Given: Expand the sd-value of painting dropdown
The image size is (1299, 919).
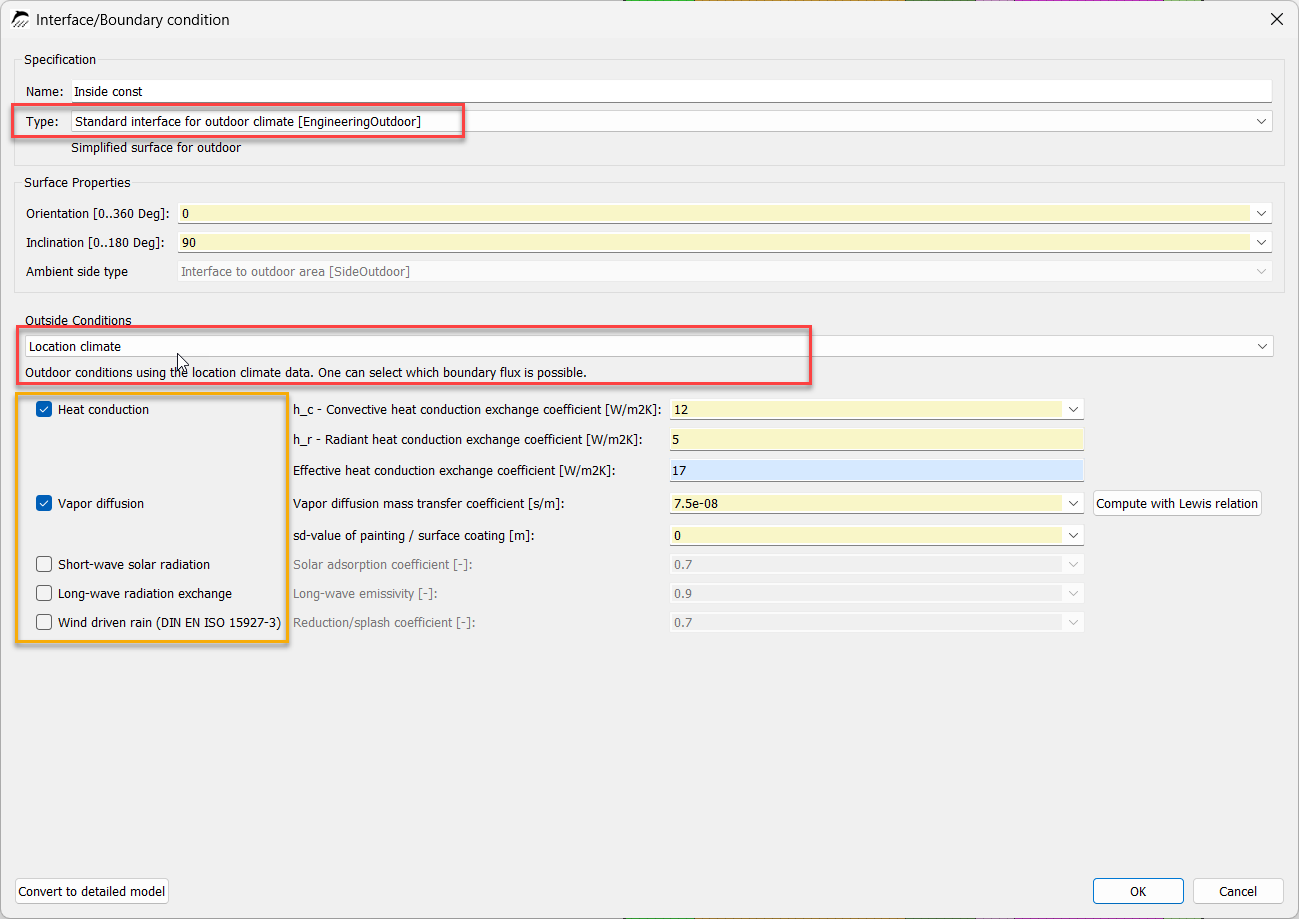Looking at the screenshot, I should [x=1073, y=535].
